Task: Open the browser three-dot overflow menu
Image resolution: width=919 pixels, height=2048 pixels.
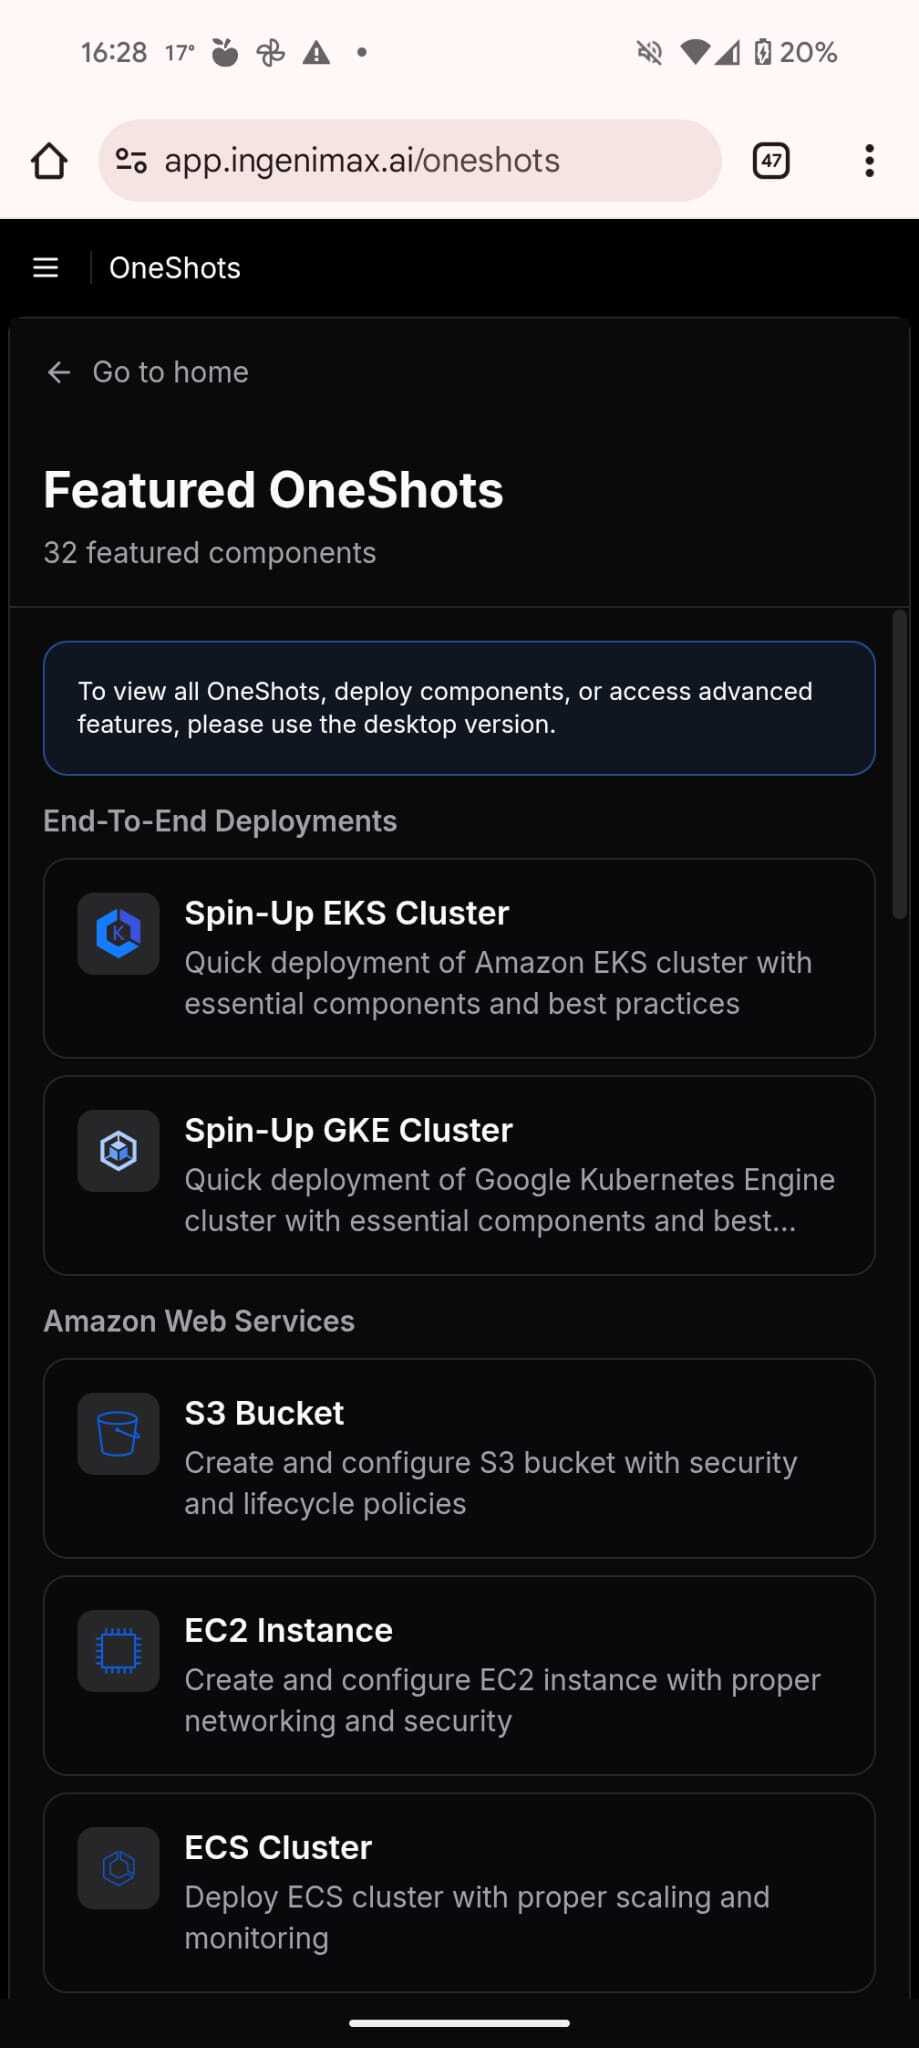Action: [869, 161]
